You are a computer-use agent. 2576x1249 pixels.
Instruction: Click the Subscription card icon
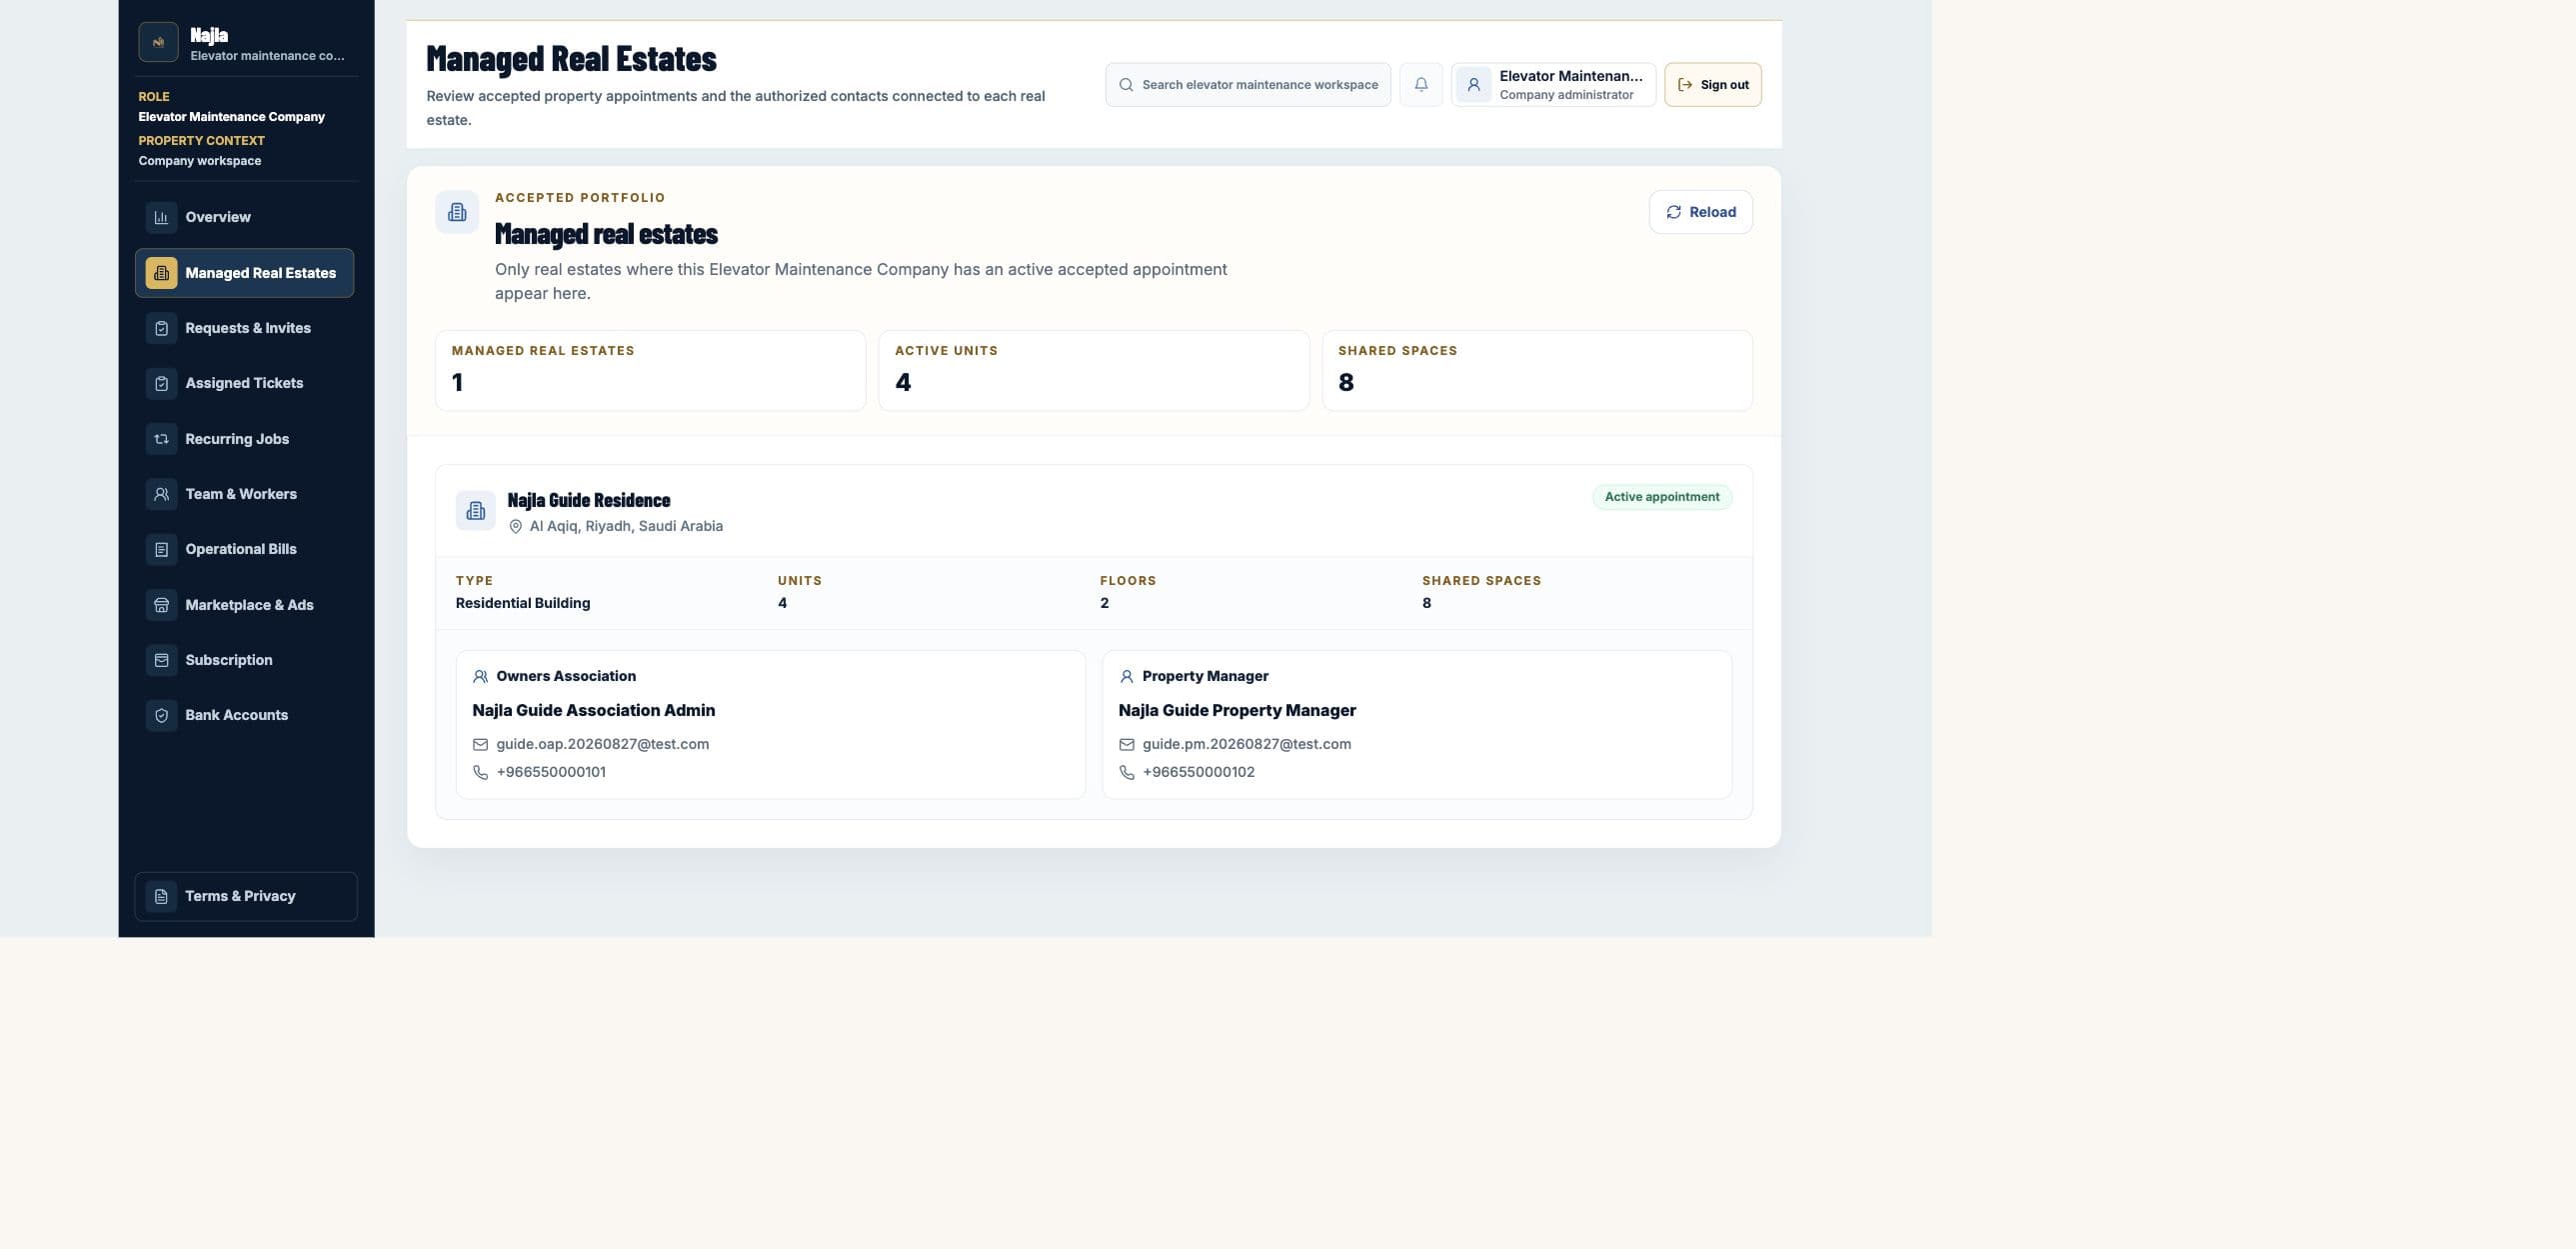pyautogui.click(x=161, y=660)
